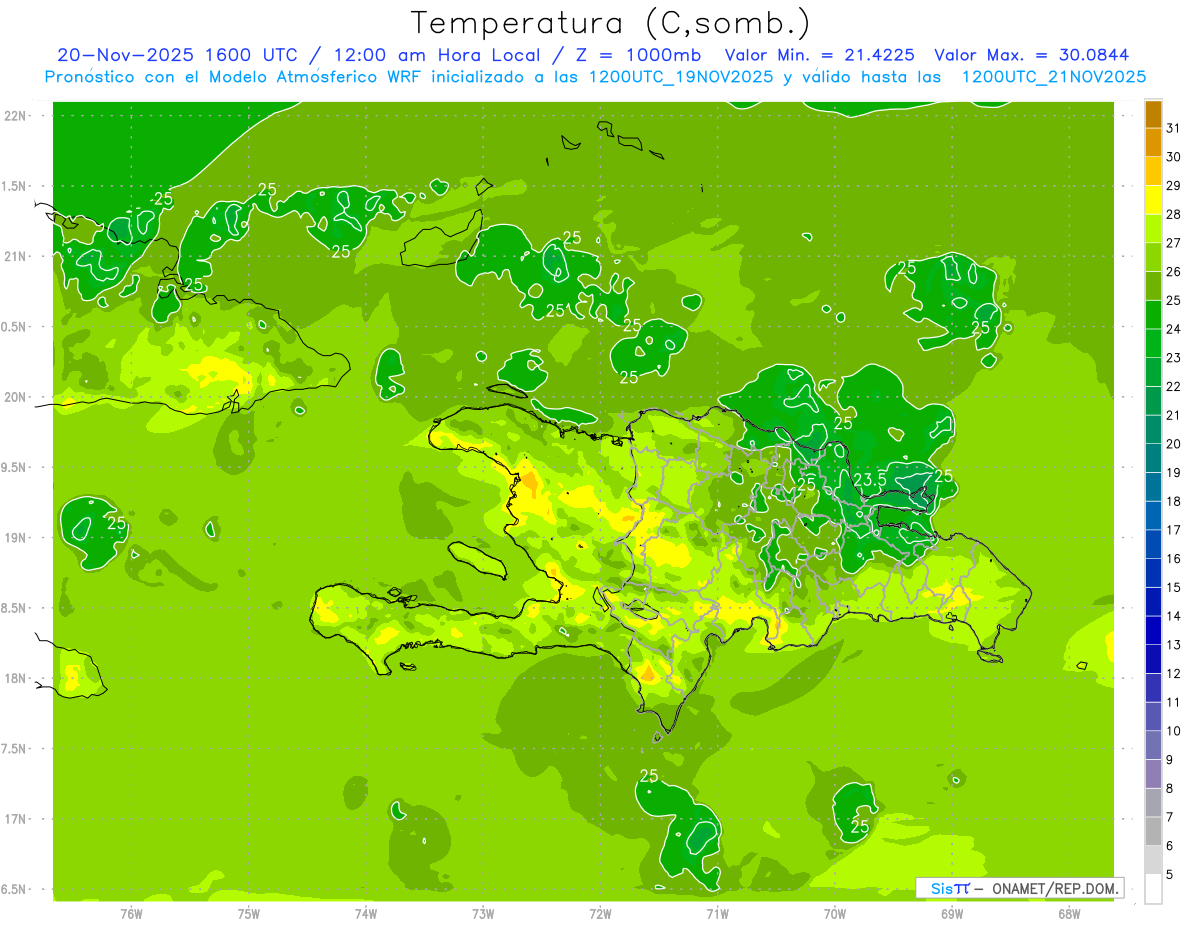
Task: Pick the blue colorbar swatch between 14 and 15
Action: (x=1153, y=602)
